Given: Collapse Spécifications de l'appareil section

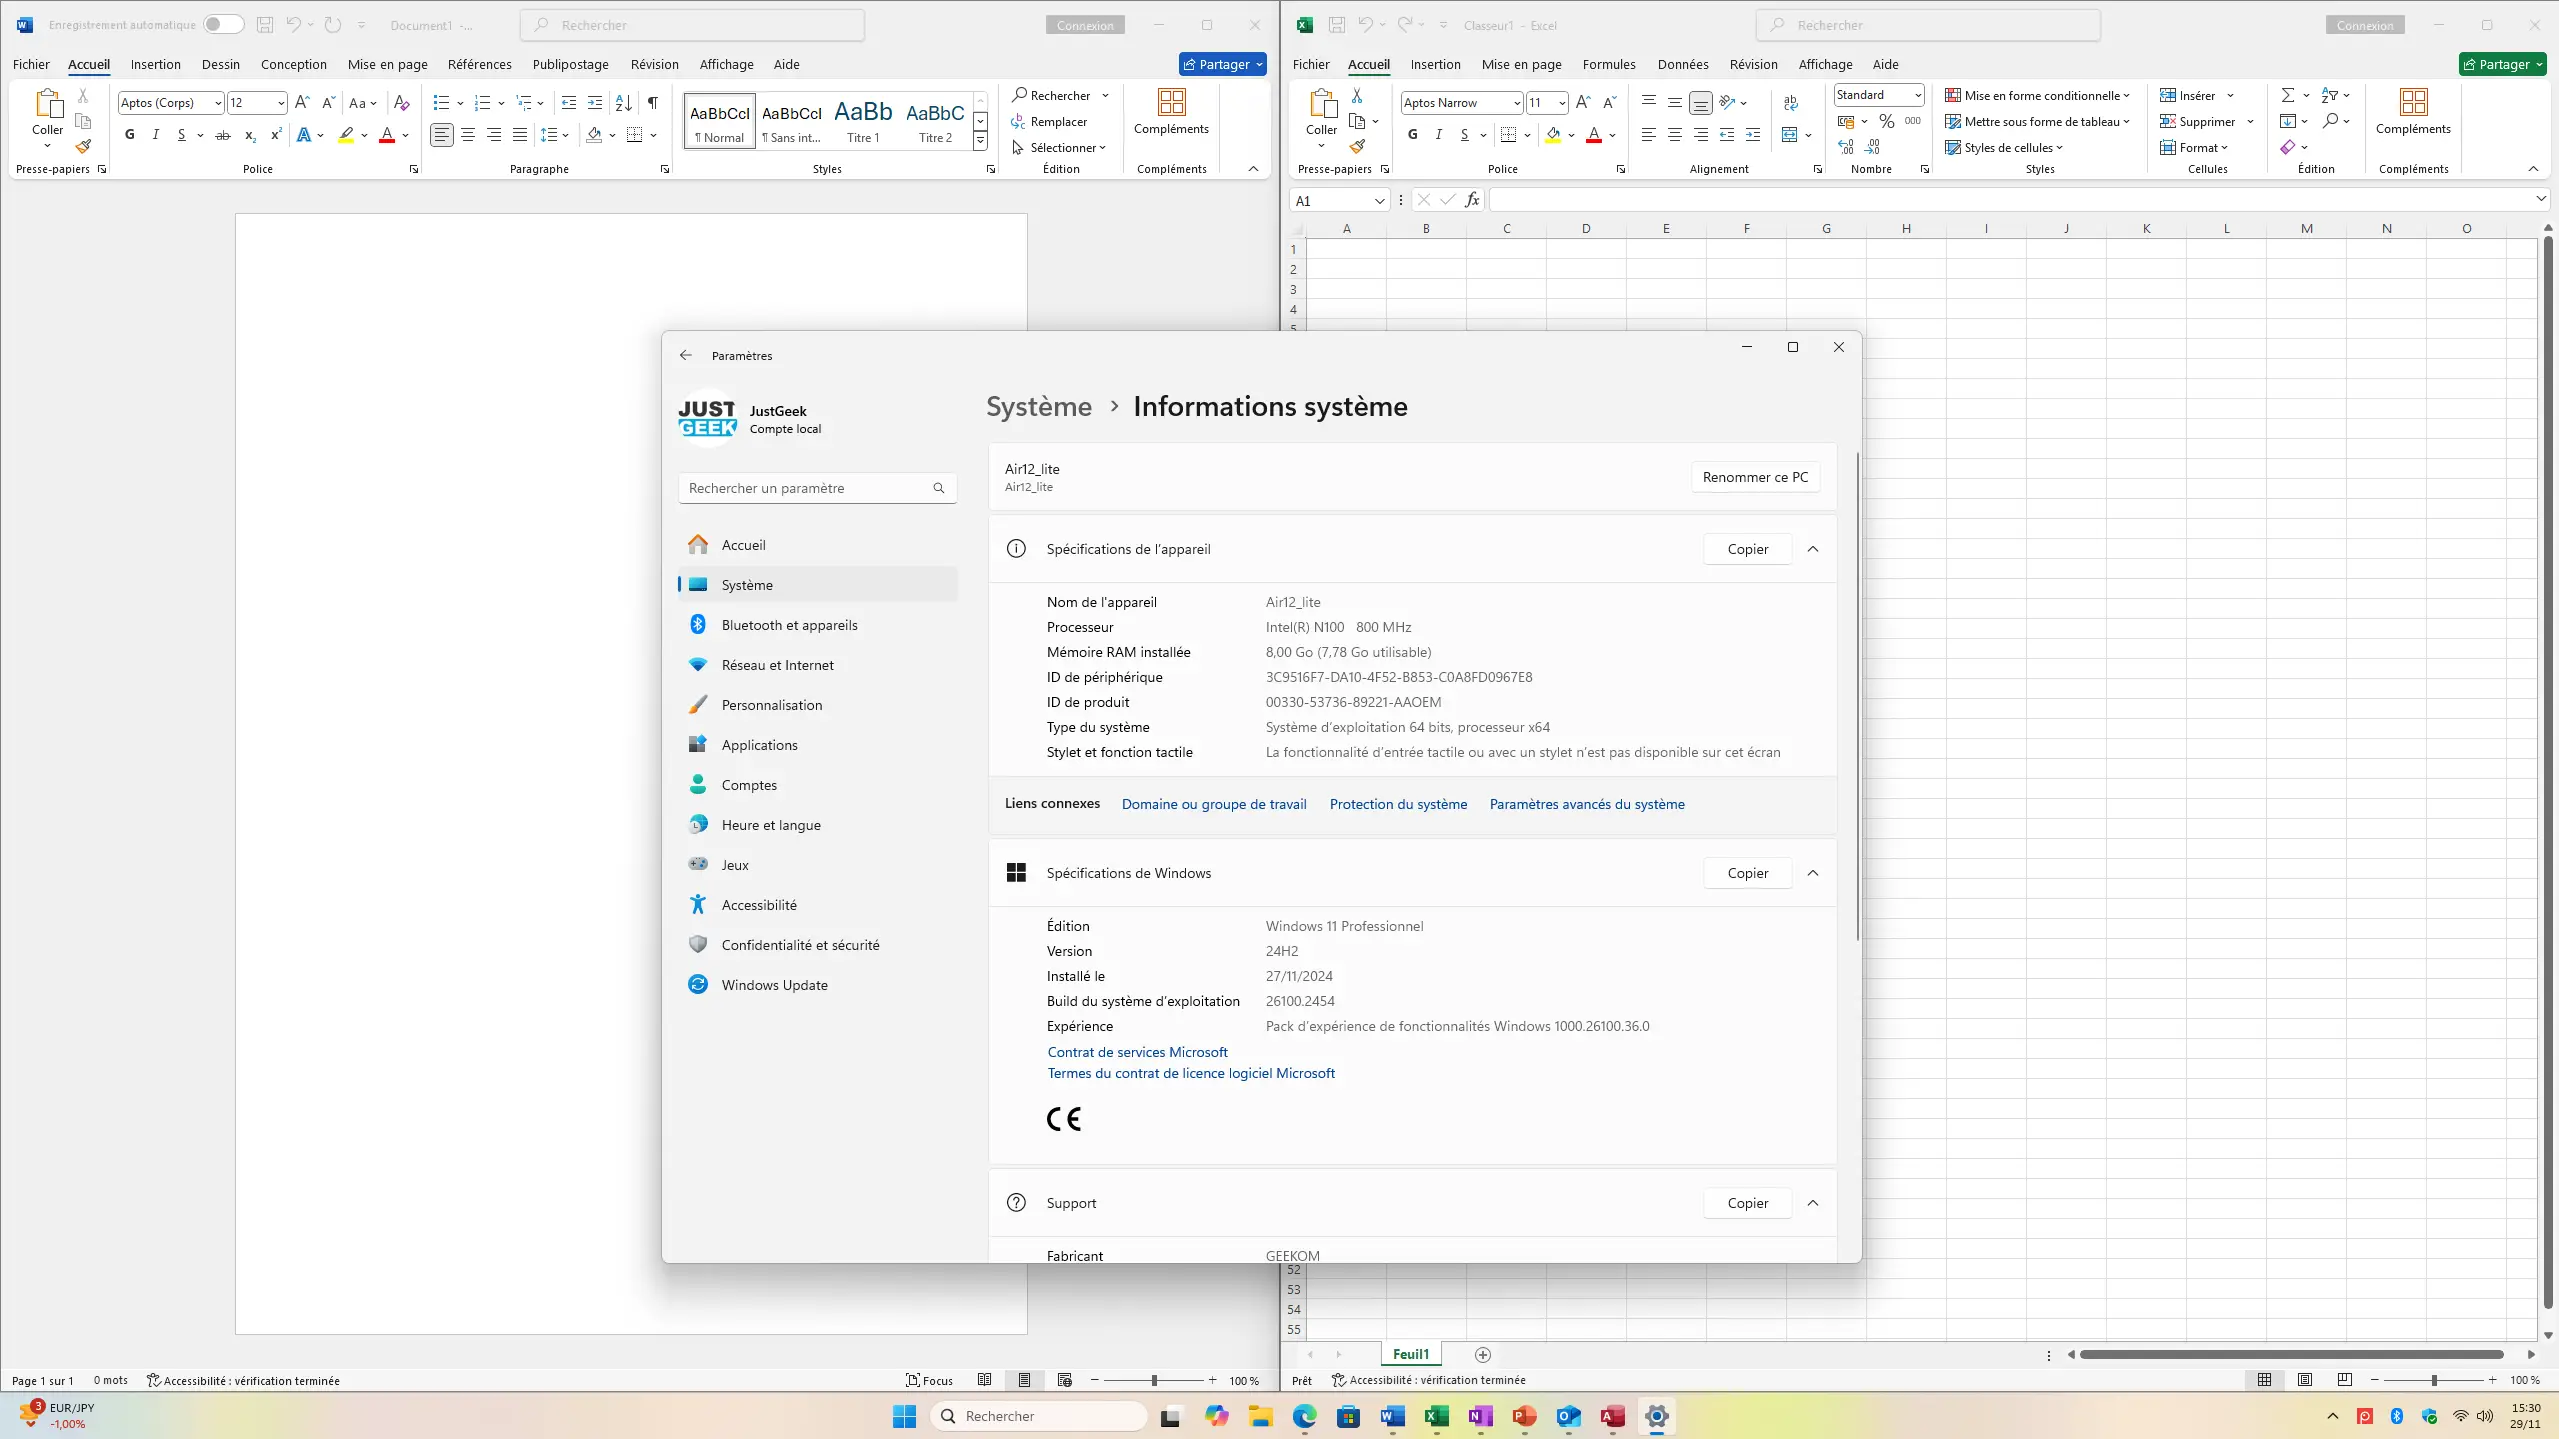Looking at the screenshot, I should (1813, 549).
